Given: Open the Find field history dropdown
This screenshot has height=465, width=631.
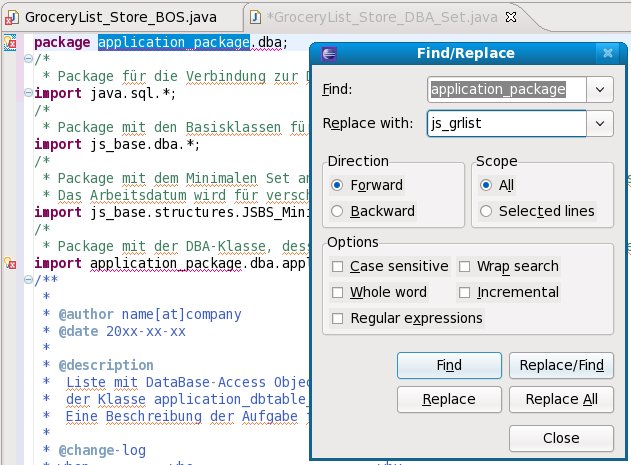Looking at the screenshot, I should click(600, 89).
